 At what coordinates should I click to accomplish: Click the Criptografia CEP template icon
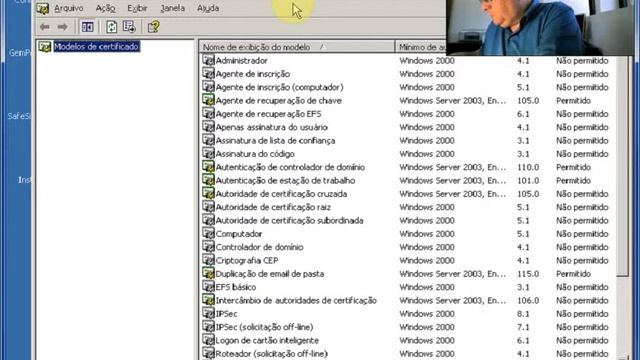(208, 260)
